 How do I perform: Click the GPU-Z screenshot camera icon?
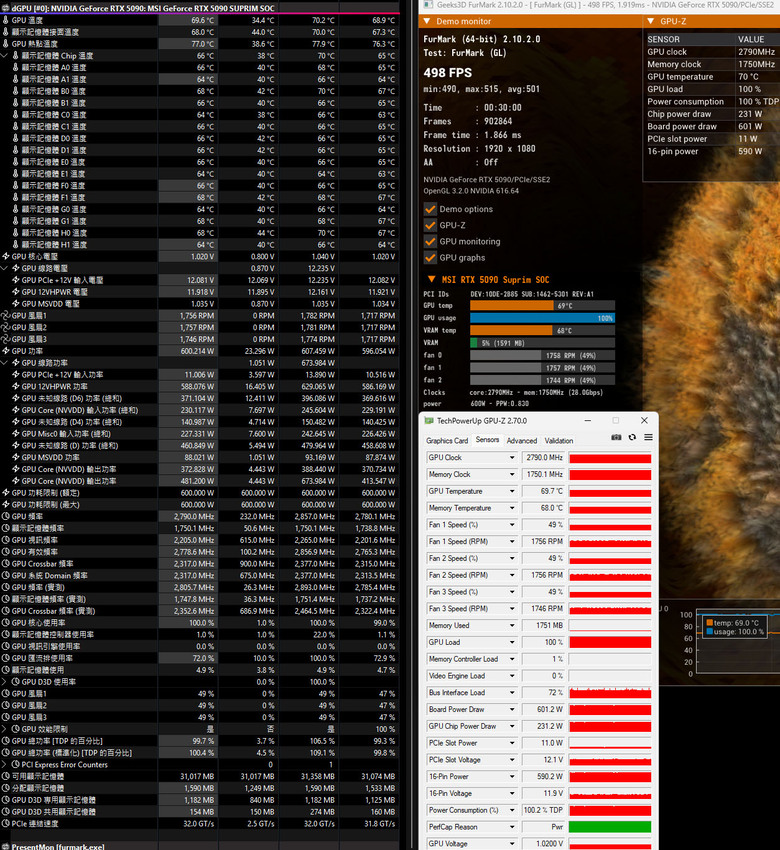616,437
